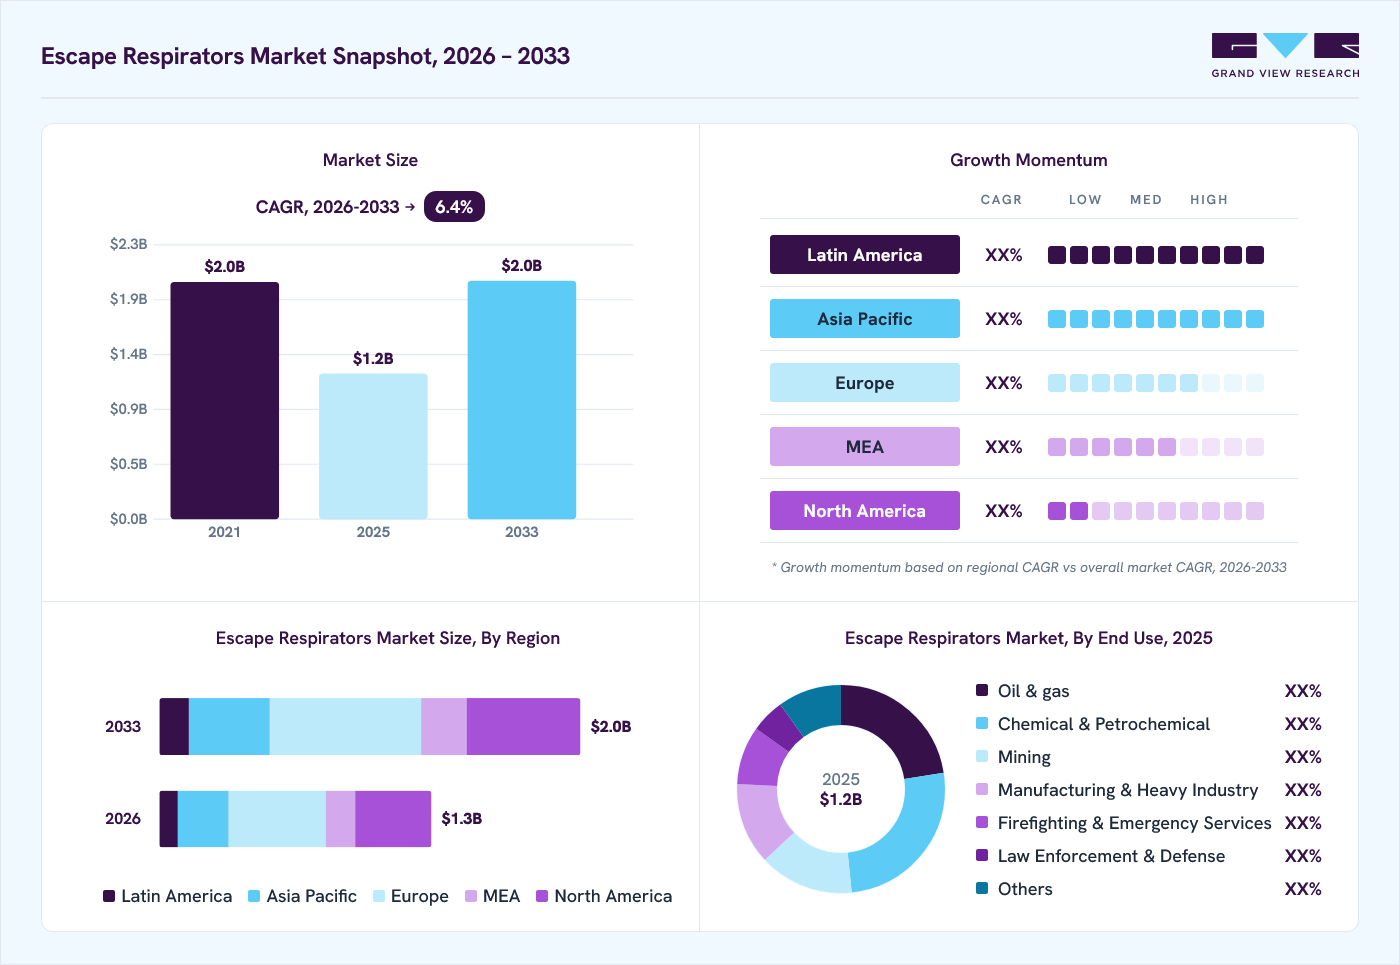Click the Europe region label in Growth Momentum

(865, 383)
